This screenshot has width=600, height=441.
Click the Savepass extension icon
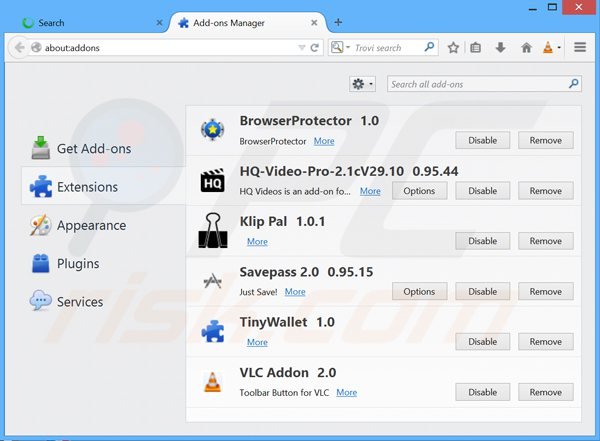click(x=212, y=281)
